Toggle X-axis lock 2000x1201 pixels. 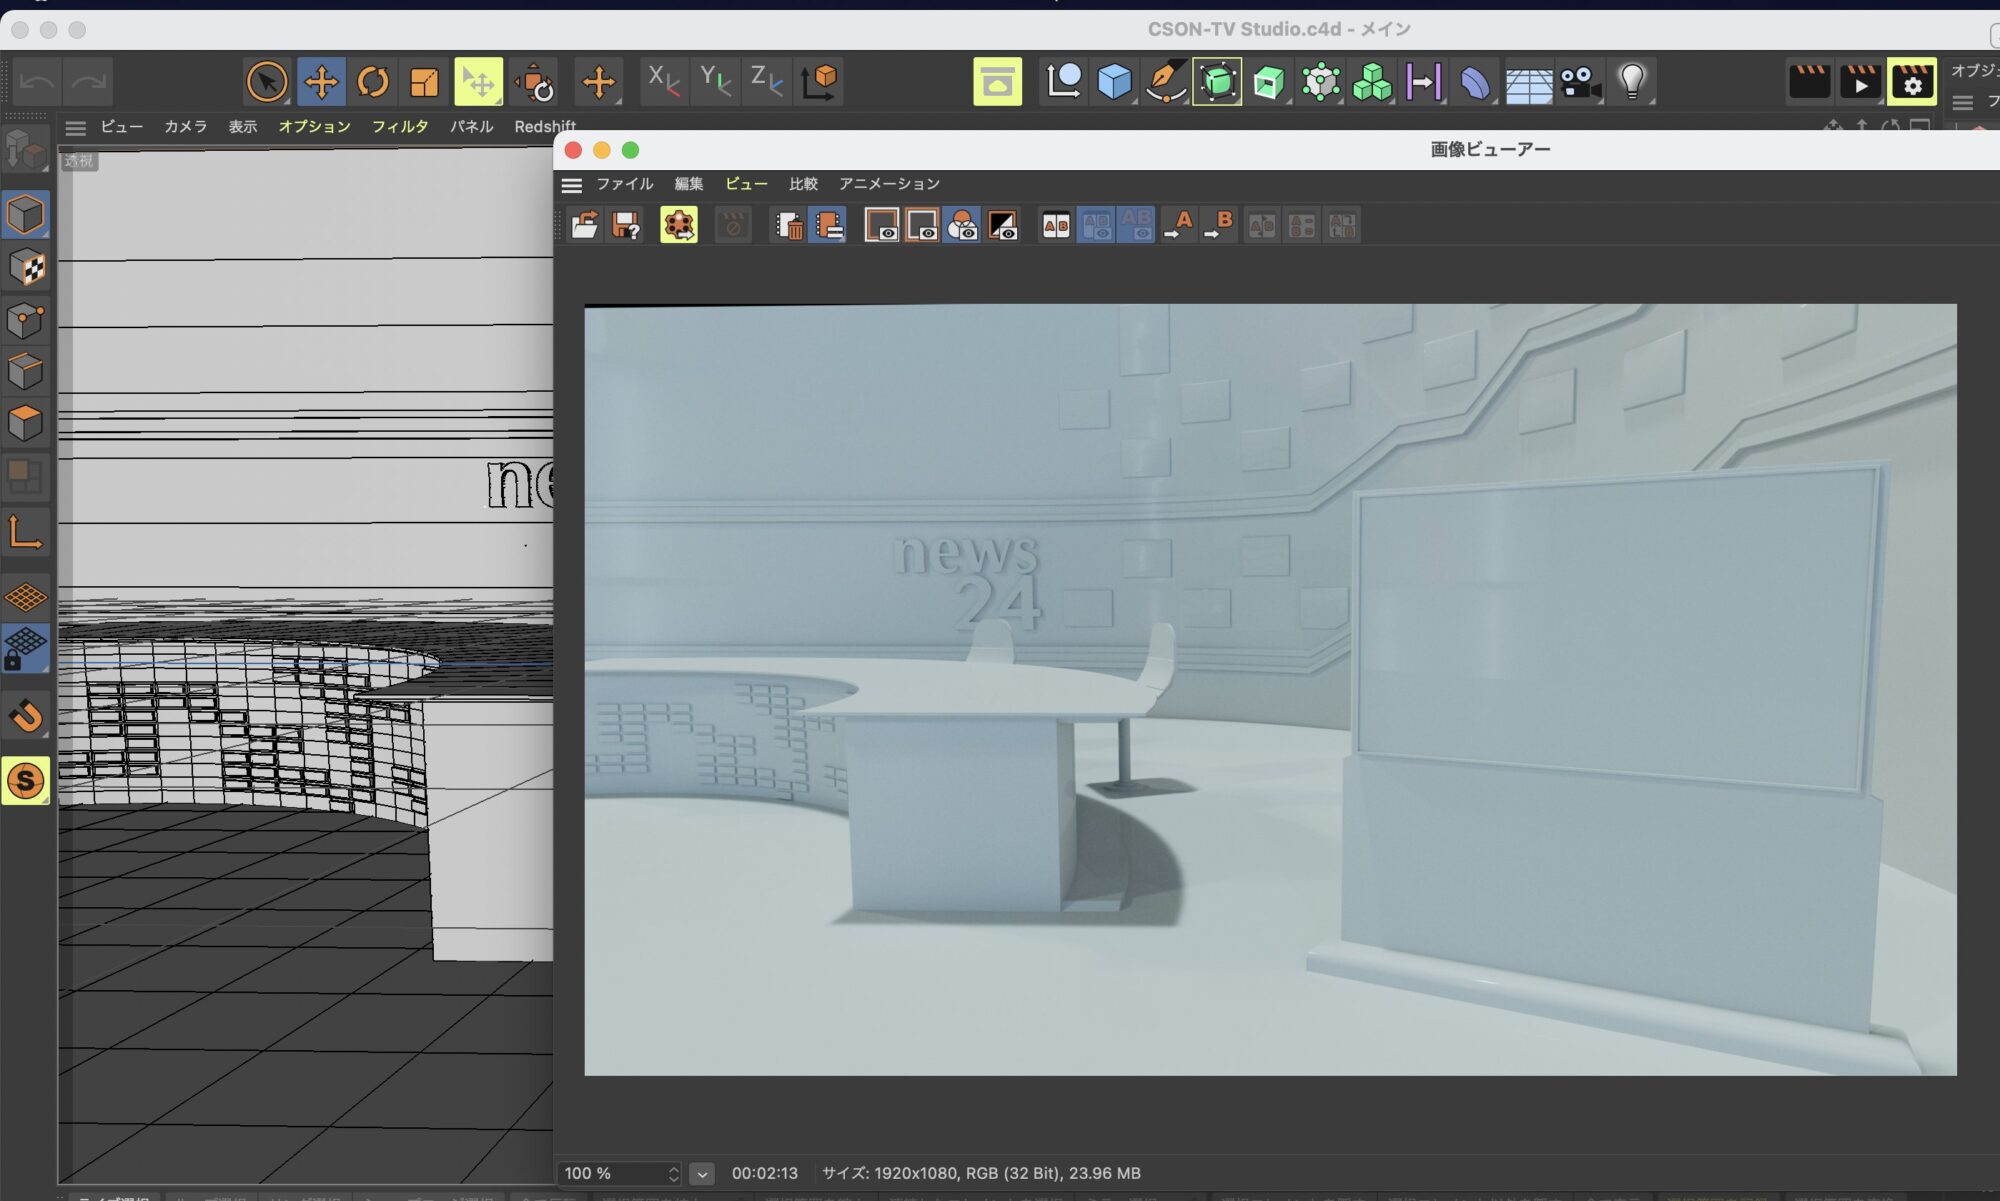(x=663, y=82)
